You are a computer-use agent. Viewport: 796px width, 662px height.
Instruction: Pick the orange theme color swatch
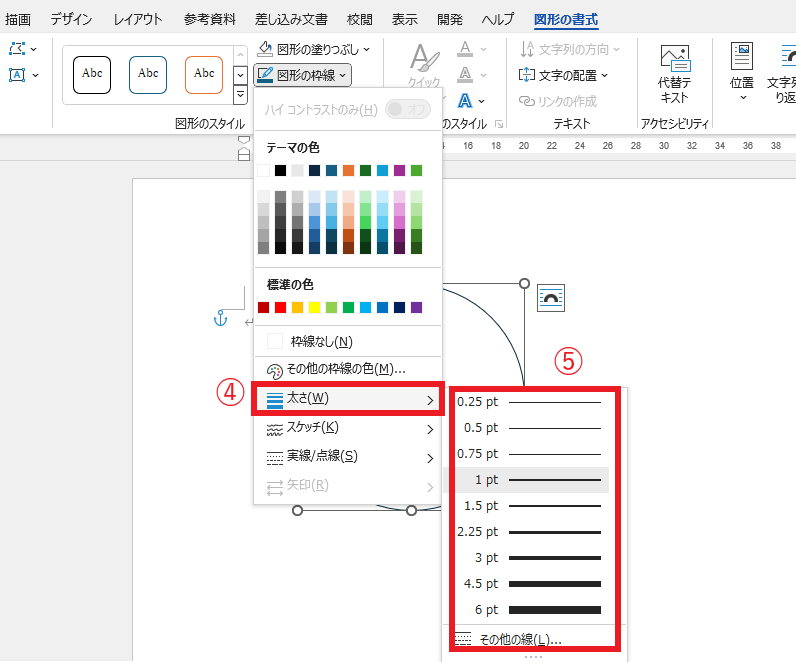348,171
